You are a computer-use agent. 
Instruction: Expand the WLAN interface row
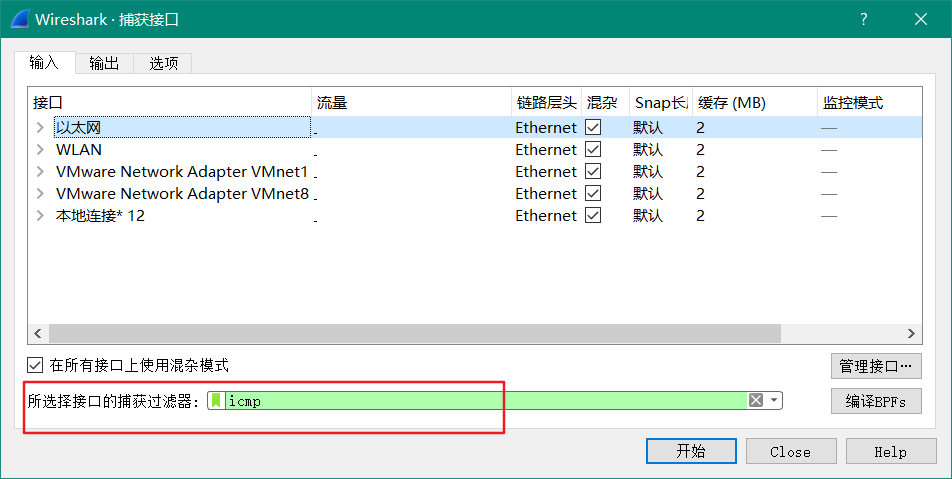tap(40, 149)
